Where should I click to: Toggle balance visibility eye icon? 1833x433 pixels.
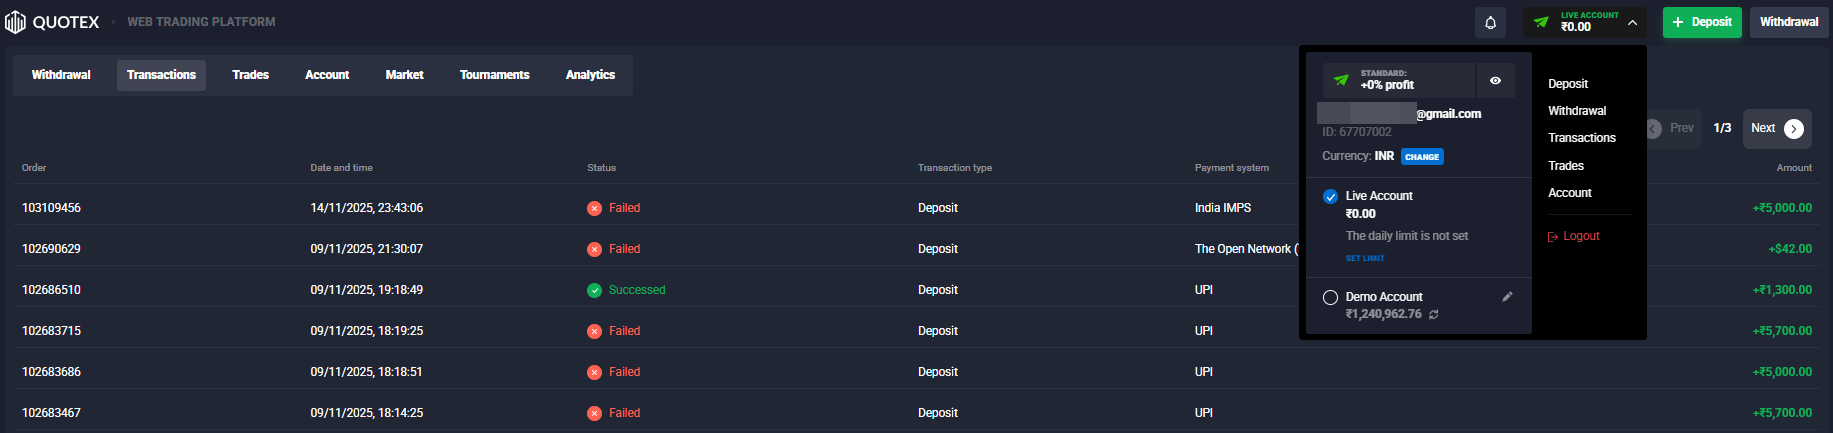coord(1495,81)
